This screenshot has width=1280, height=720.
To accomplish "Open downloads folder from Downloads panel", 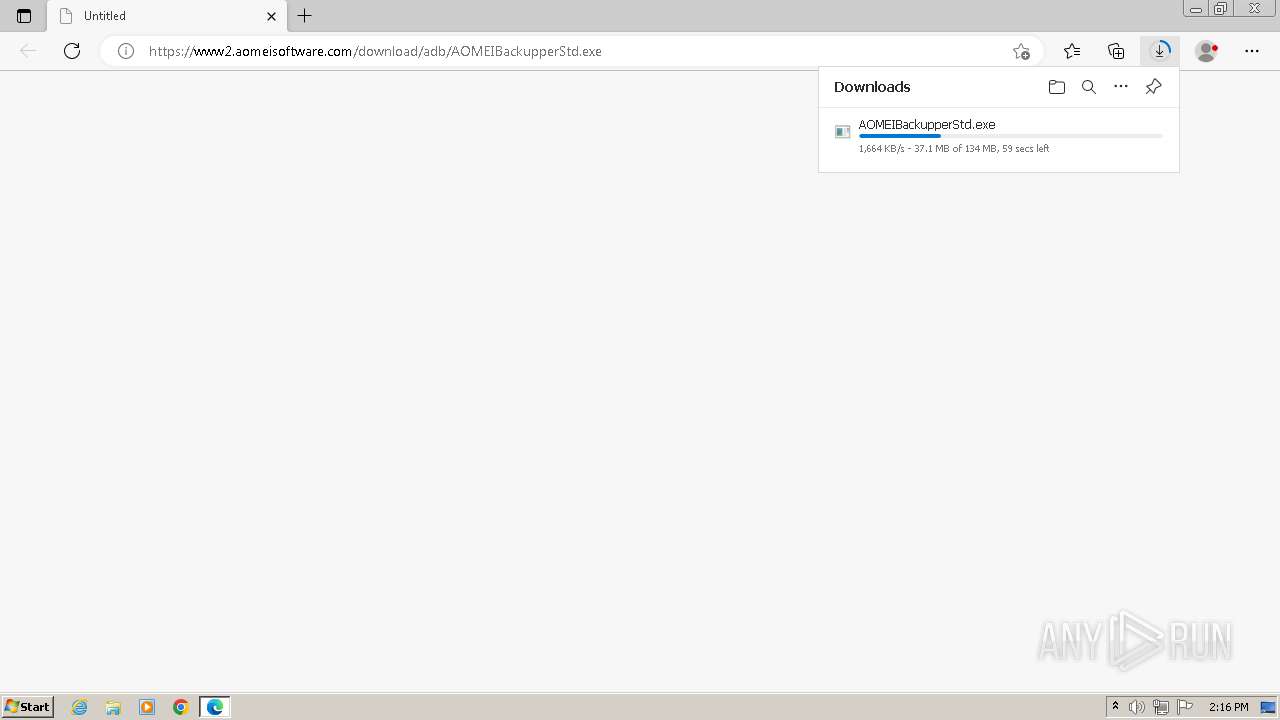I will (1057, 87).
